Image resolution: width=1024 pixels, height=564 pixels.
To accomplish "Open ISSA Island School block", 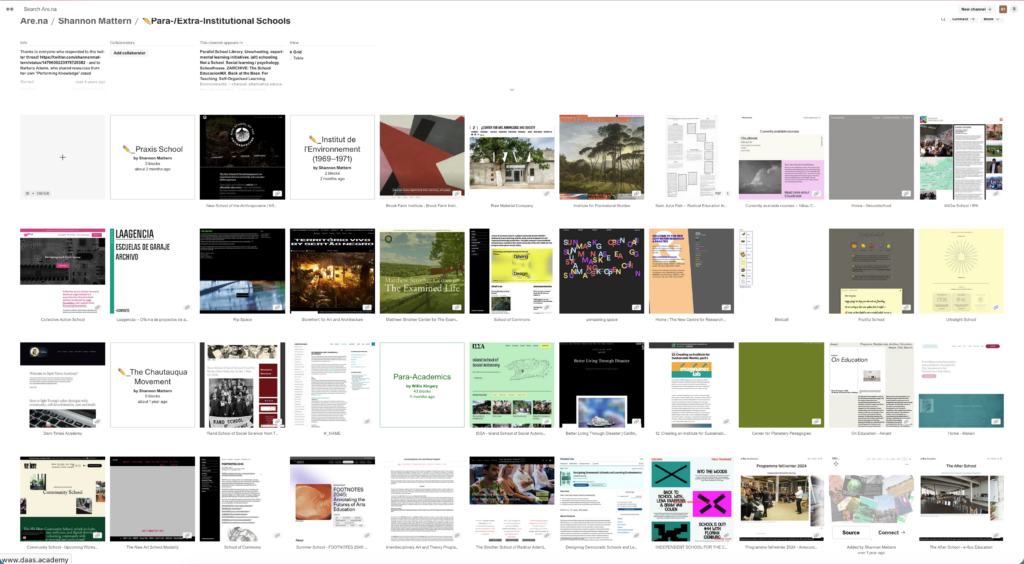I will (512, 385).
